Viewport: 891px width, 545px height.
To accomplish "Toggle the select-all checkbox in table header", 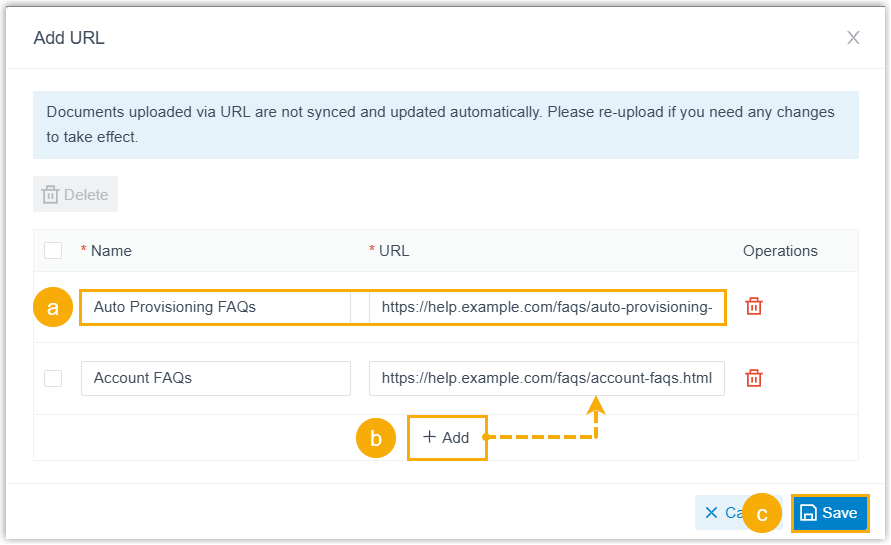I will pos(53,251).
